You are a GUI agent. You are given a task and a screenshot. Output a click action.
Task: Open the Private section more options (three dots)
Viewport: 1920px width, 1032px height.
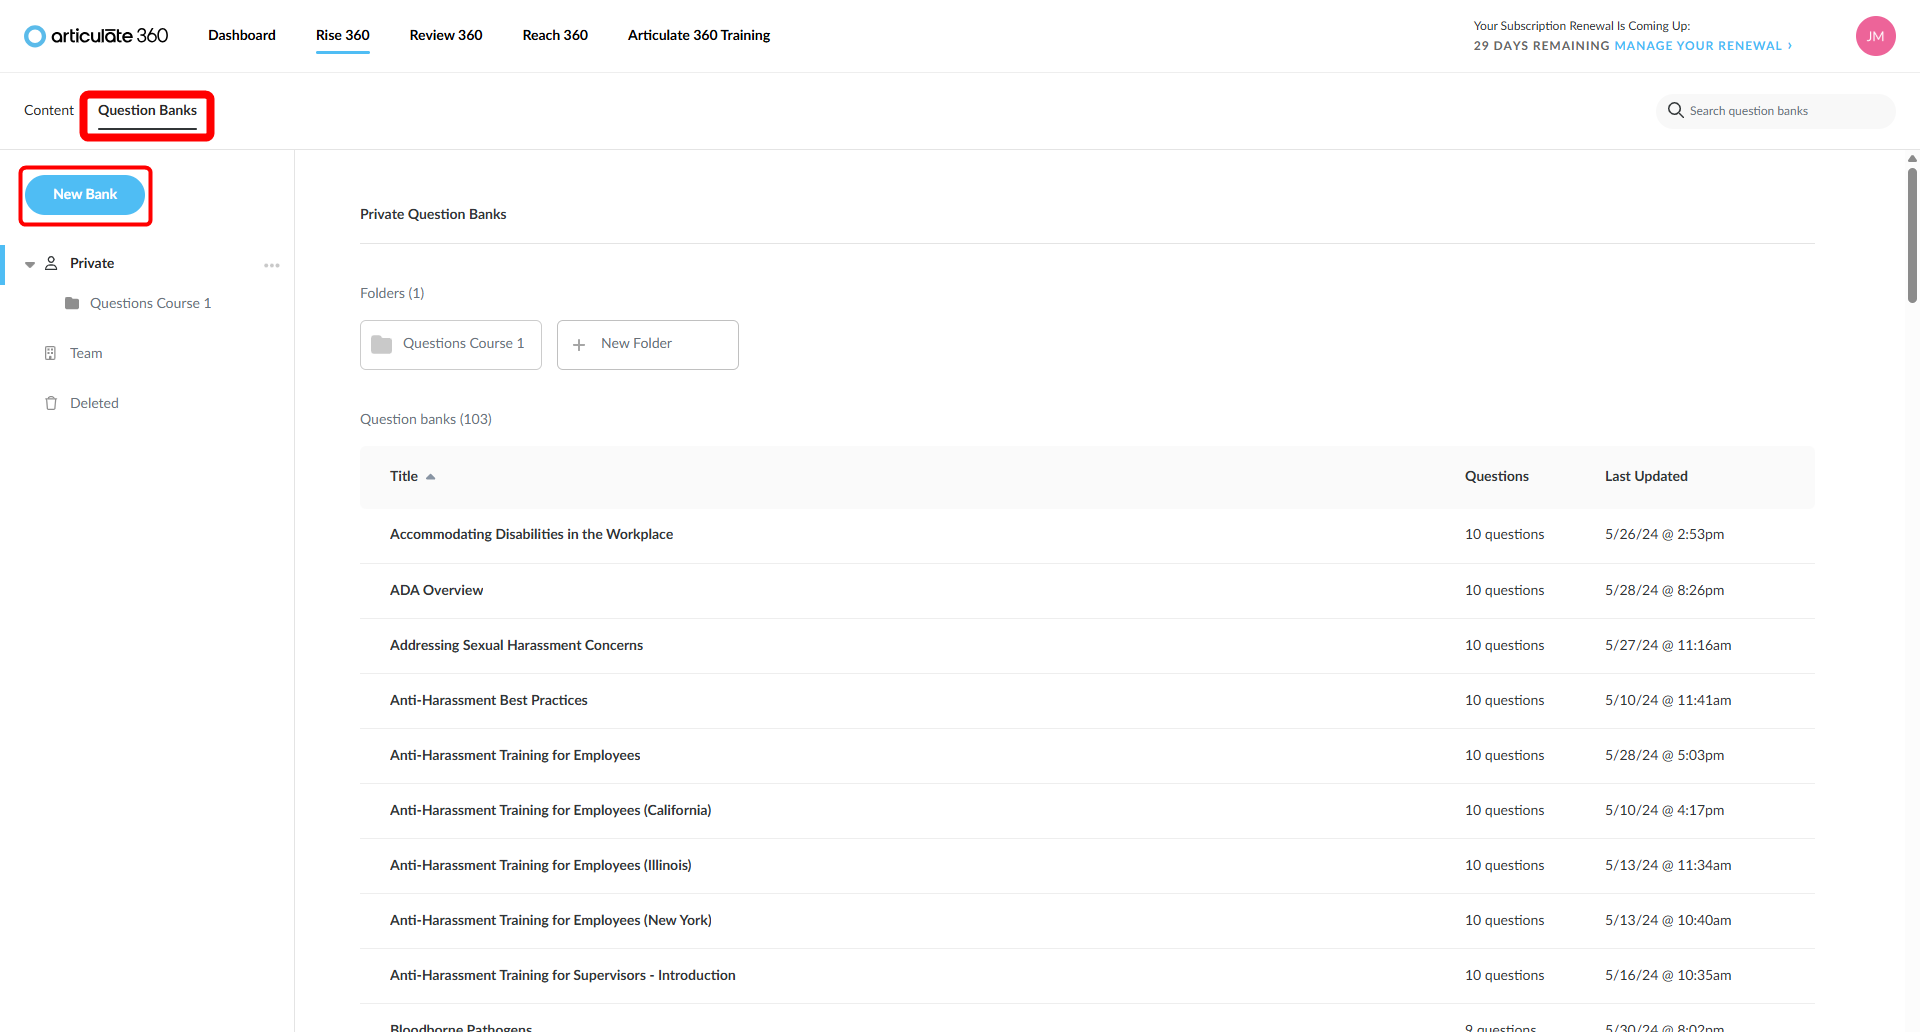(x=272, y=265)
